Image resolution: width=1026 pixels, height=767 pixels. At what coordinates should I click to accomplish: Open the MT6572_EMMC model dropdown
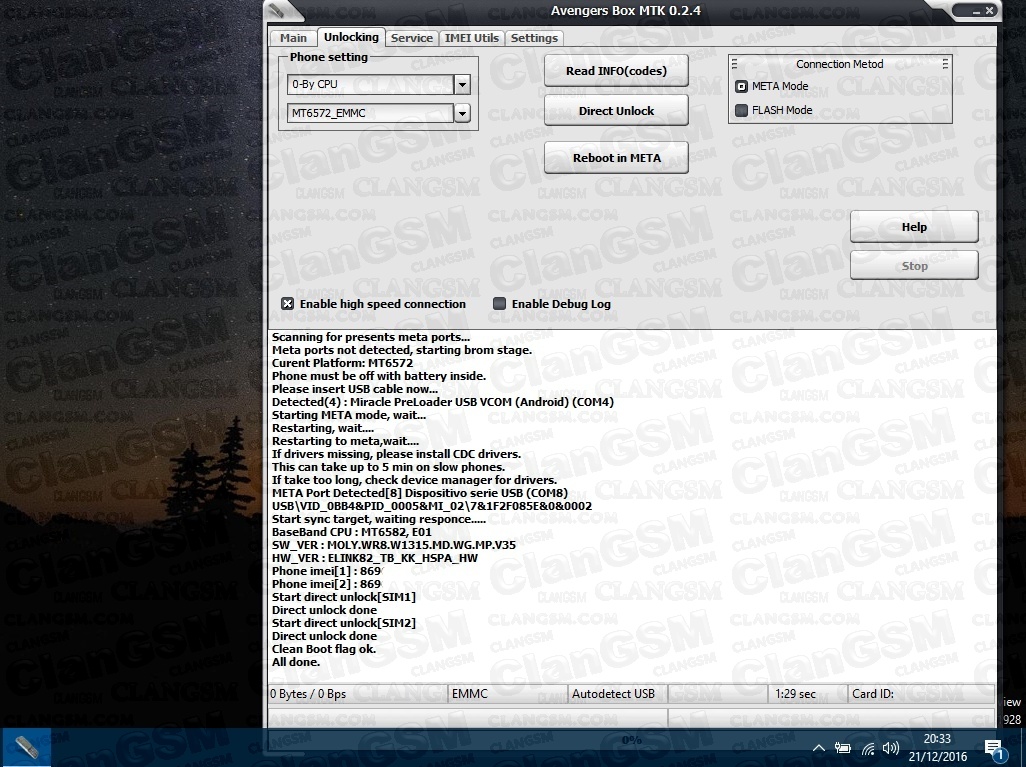click(x=462, y=113)
